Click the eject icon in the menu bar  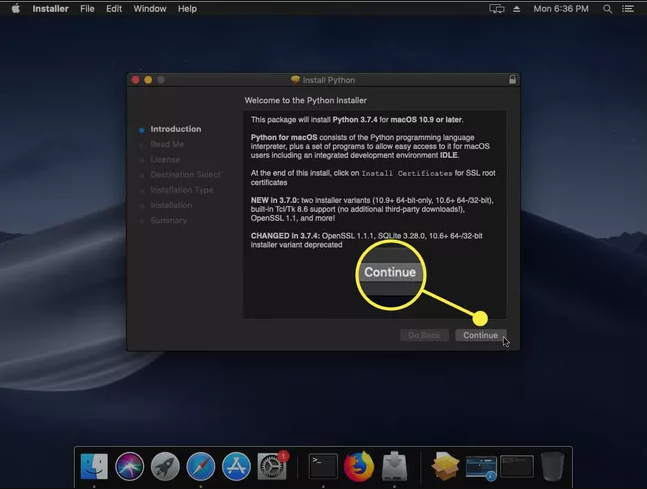516,9
